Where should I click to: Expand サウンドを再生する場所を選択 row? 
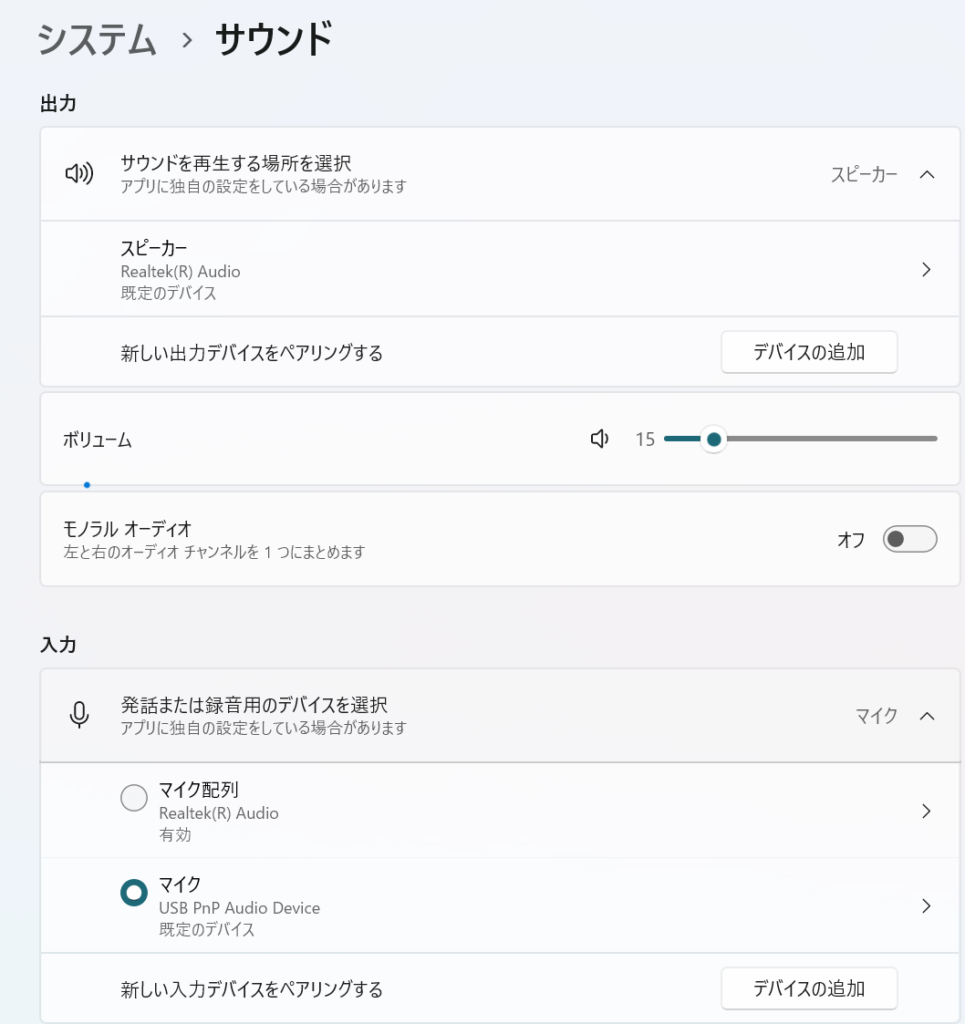236,173
